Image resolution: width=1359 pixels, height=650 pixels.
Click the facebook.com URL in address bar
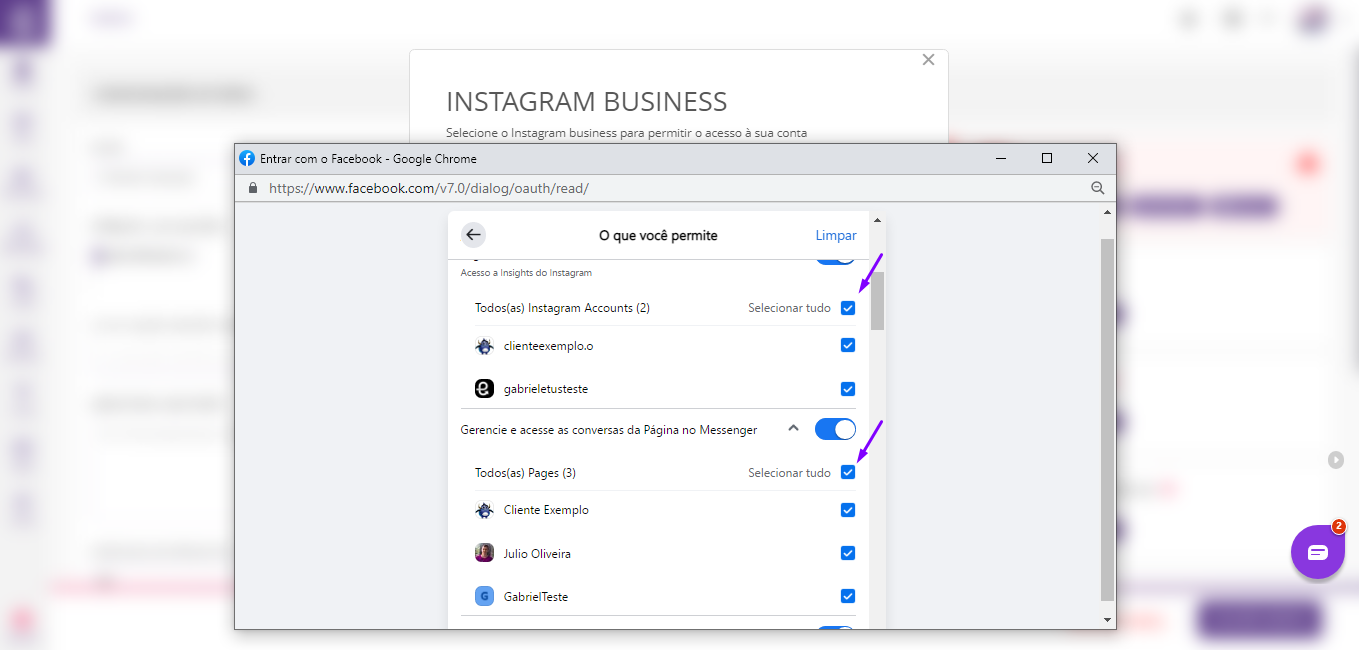pos(429,188)
